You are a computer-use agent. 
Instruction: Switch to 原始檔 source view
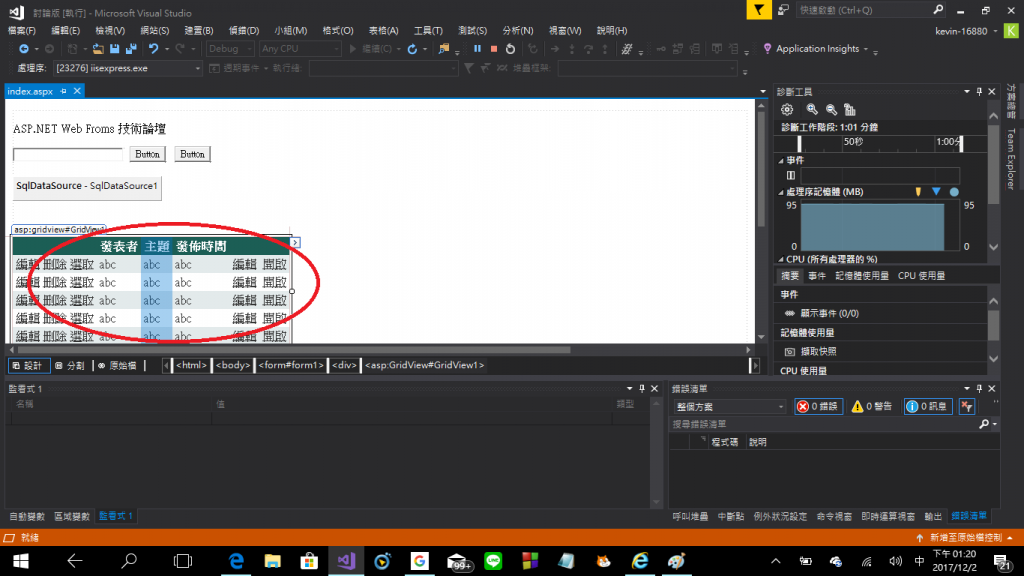pyautogui.click(x=118, y=366)
